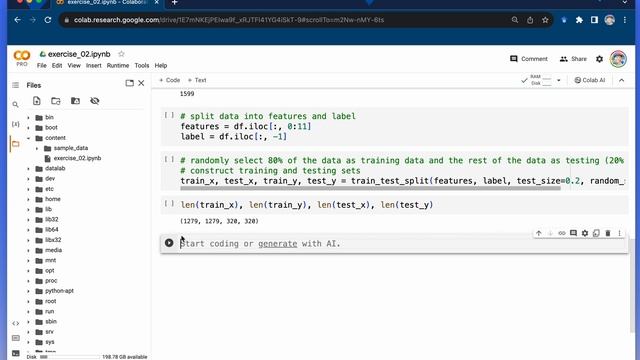The image size is (640, 360).
Task: Expand the datalab folder
Action: pos(28,169)
